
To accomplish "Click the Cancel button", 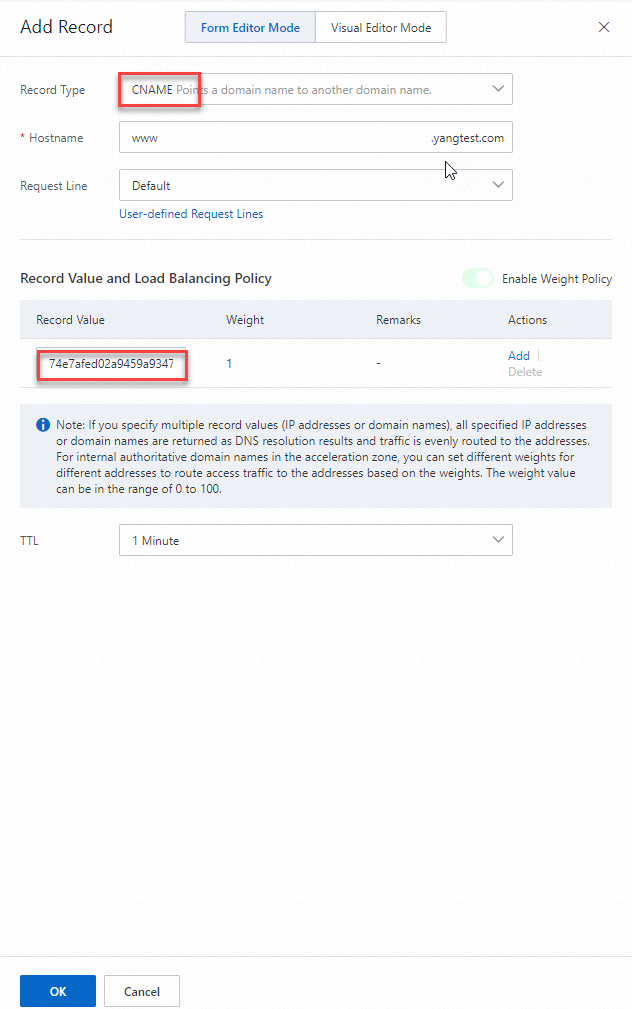I will (x=142, y=991).
